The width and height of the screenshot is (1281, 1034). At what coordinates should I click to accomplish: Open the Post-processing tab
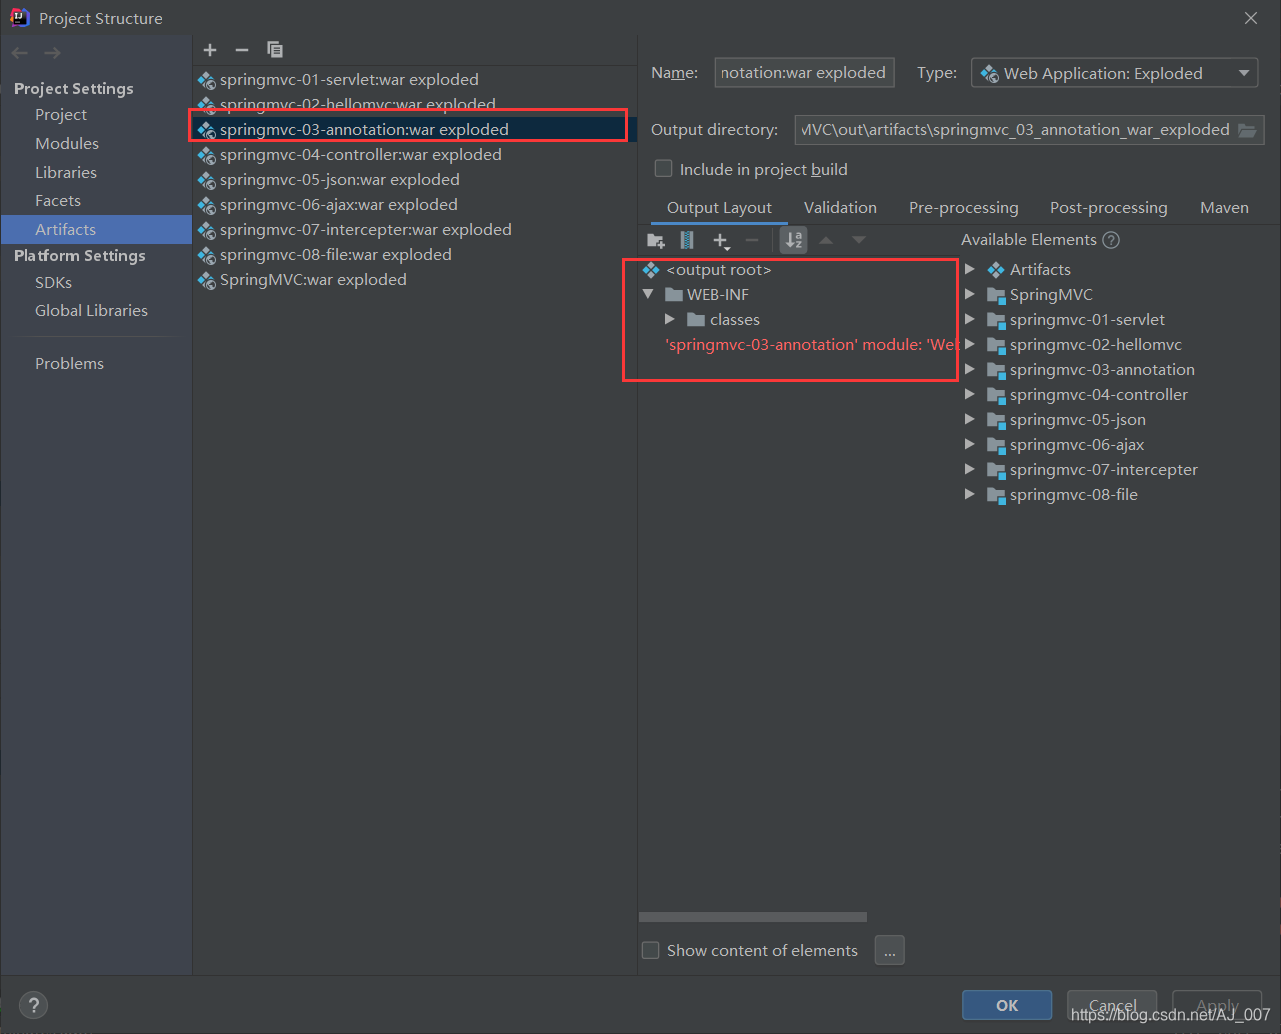click(x=1108, y=208)
